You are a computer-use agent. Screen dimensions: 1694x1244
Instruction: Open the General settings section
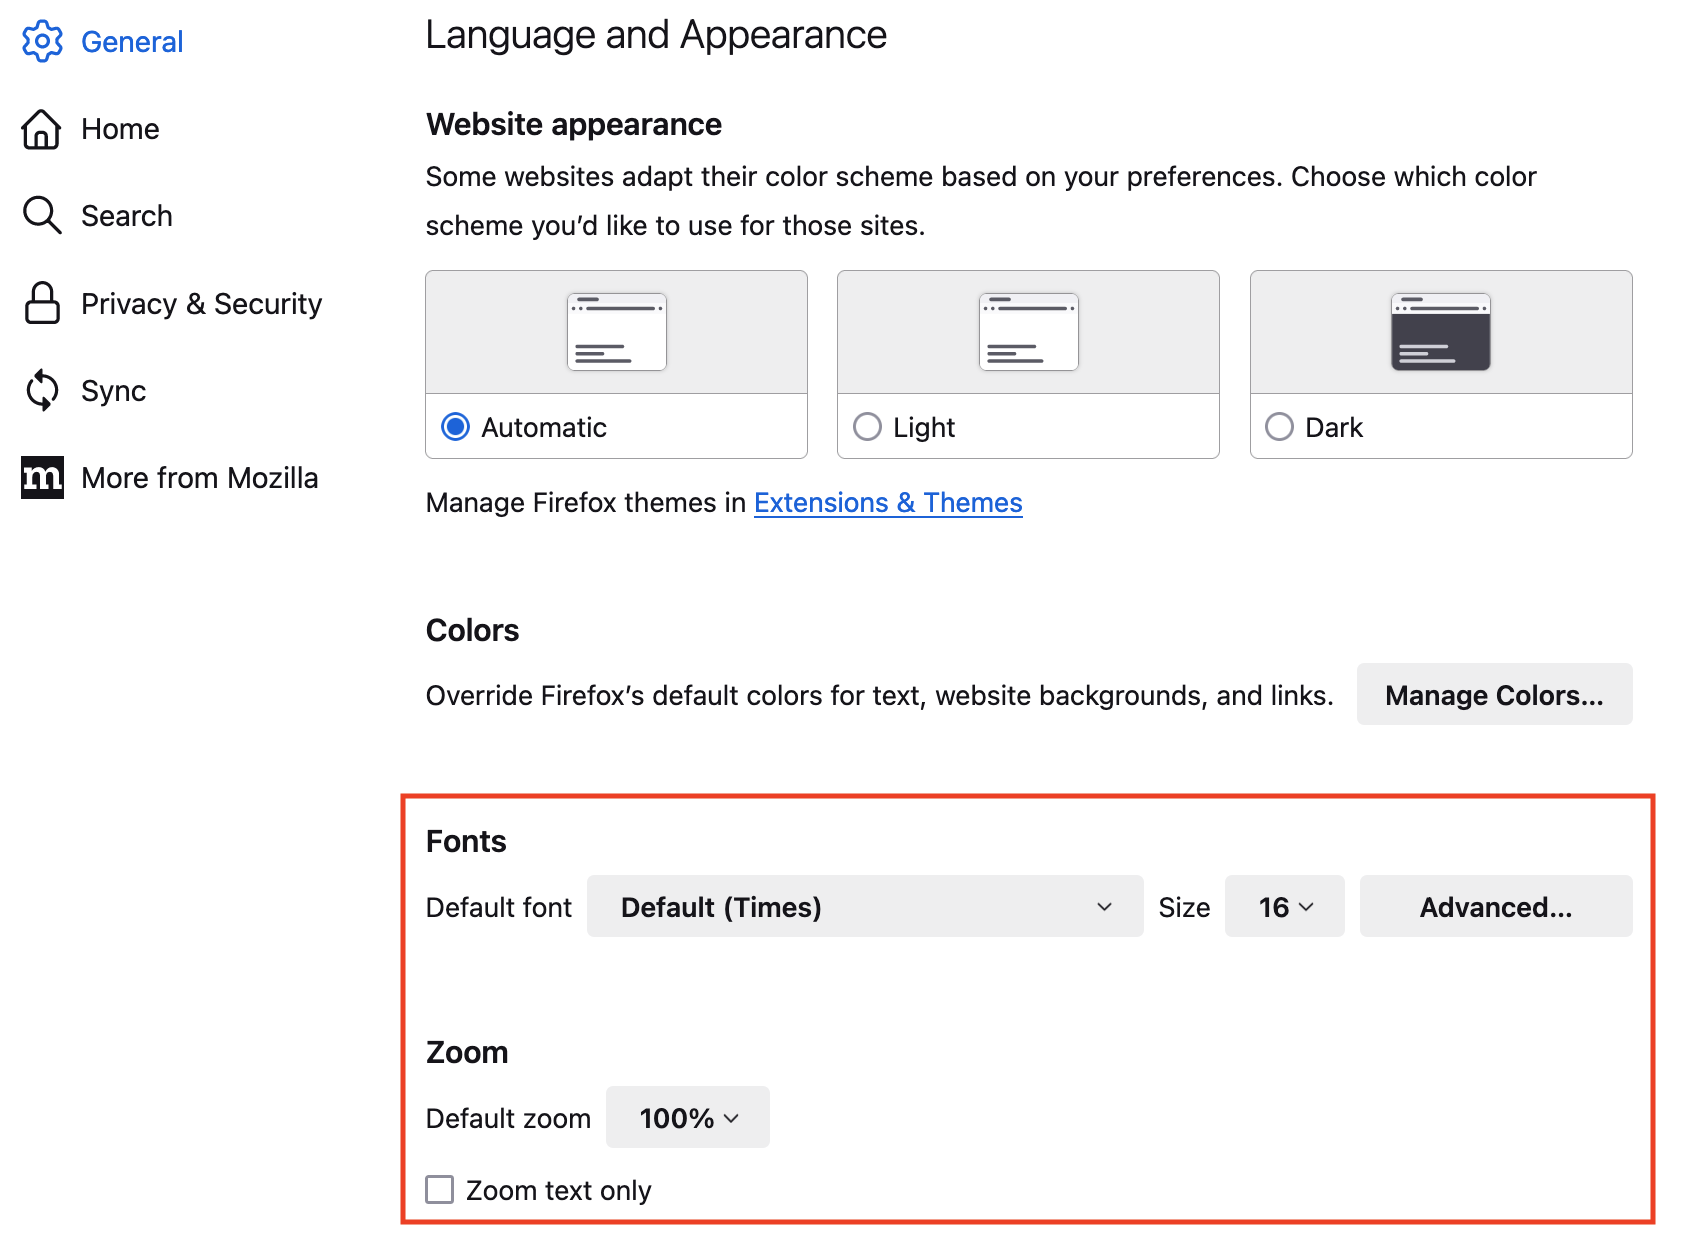click(x=132, y=42)
